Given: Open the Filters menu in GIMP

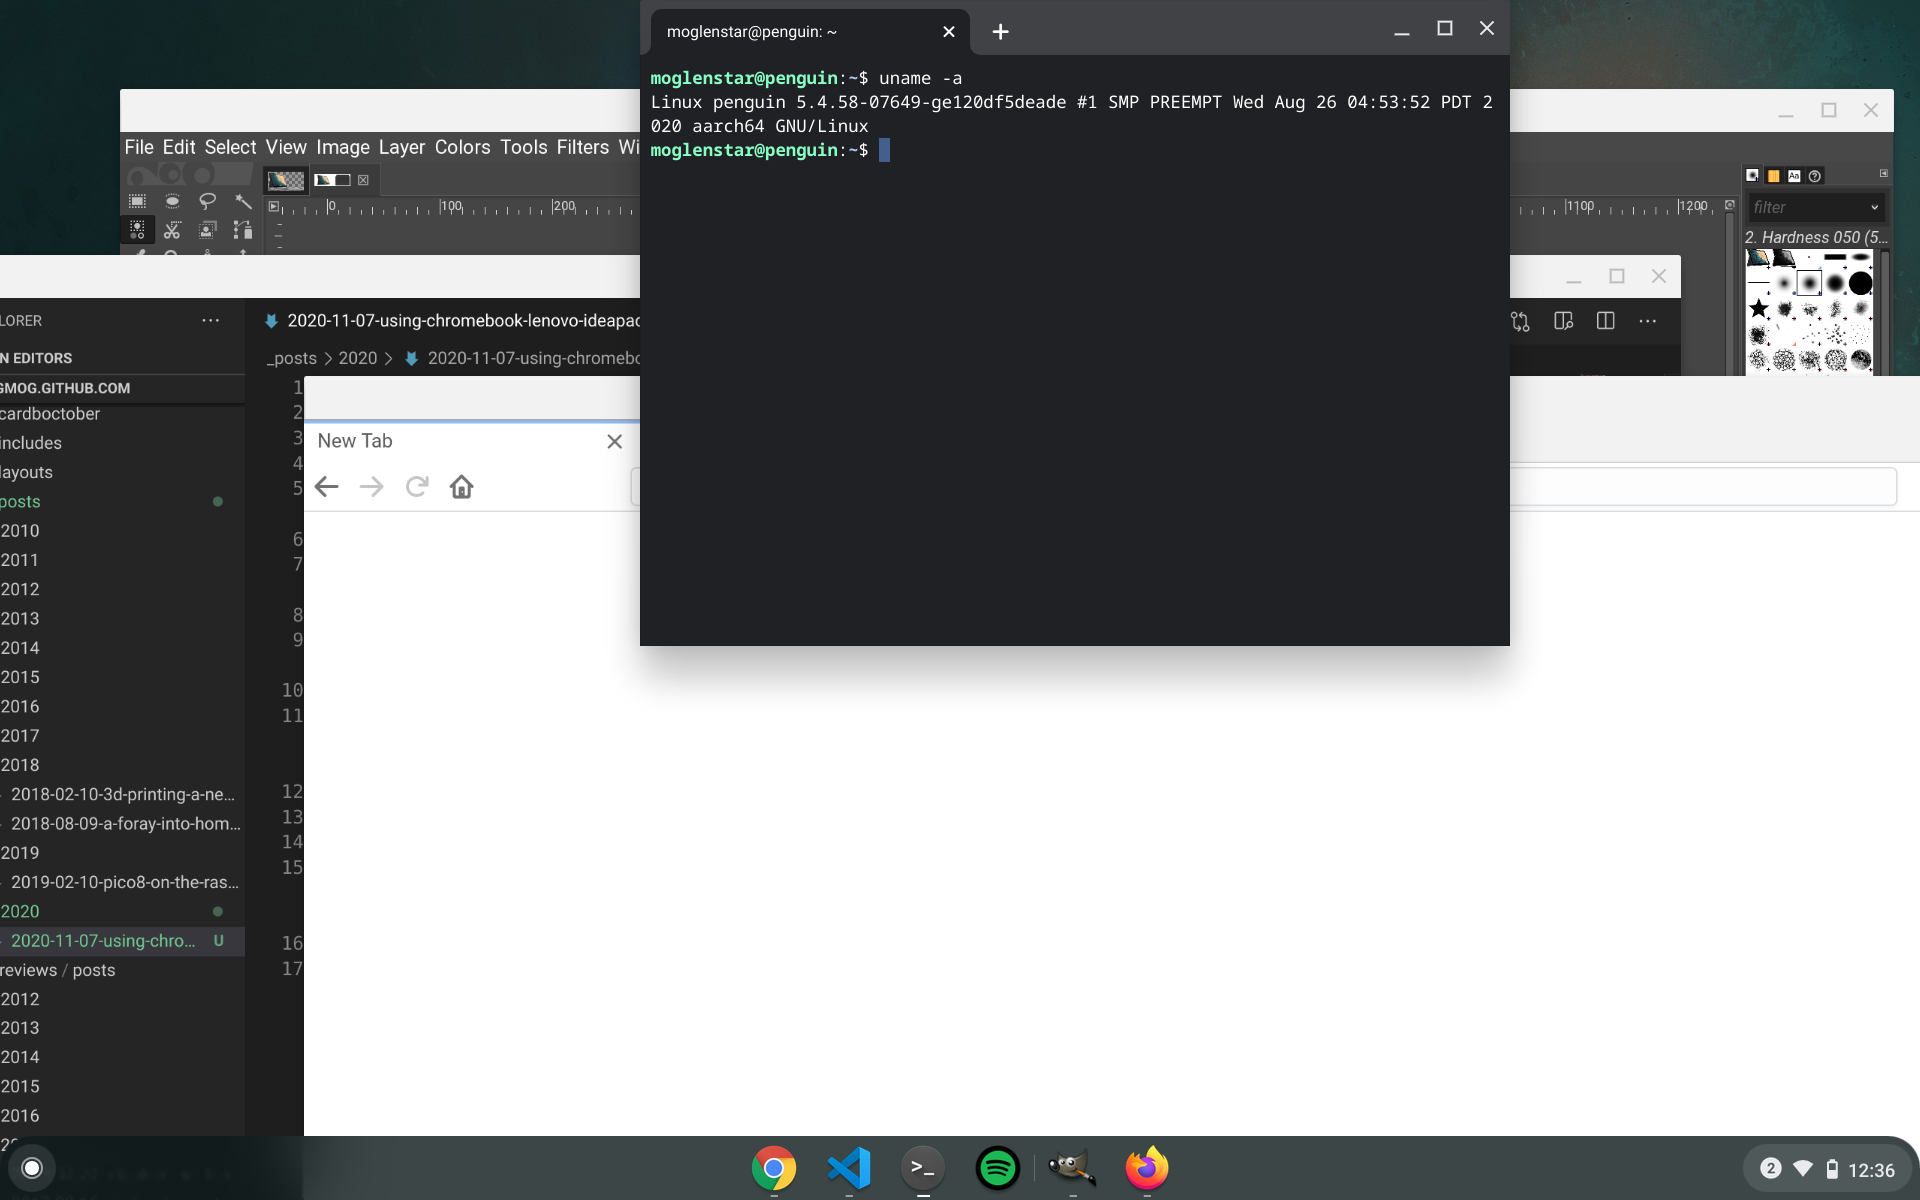Looking at the screenshot, I should click(x=582, y=147).
